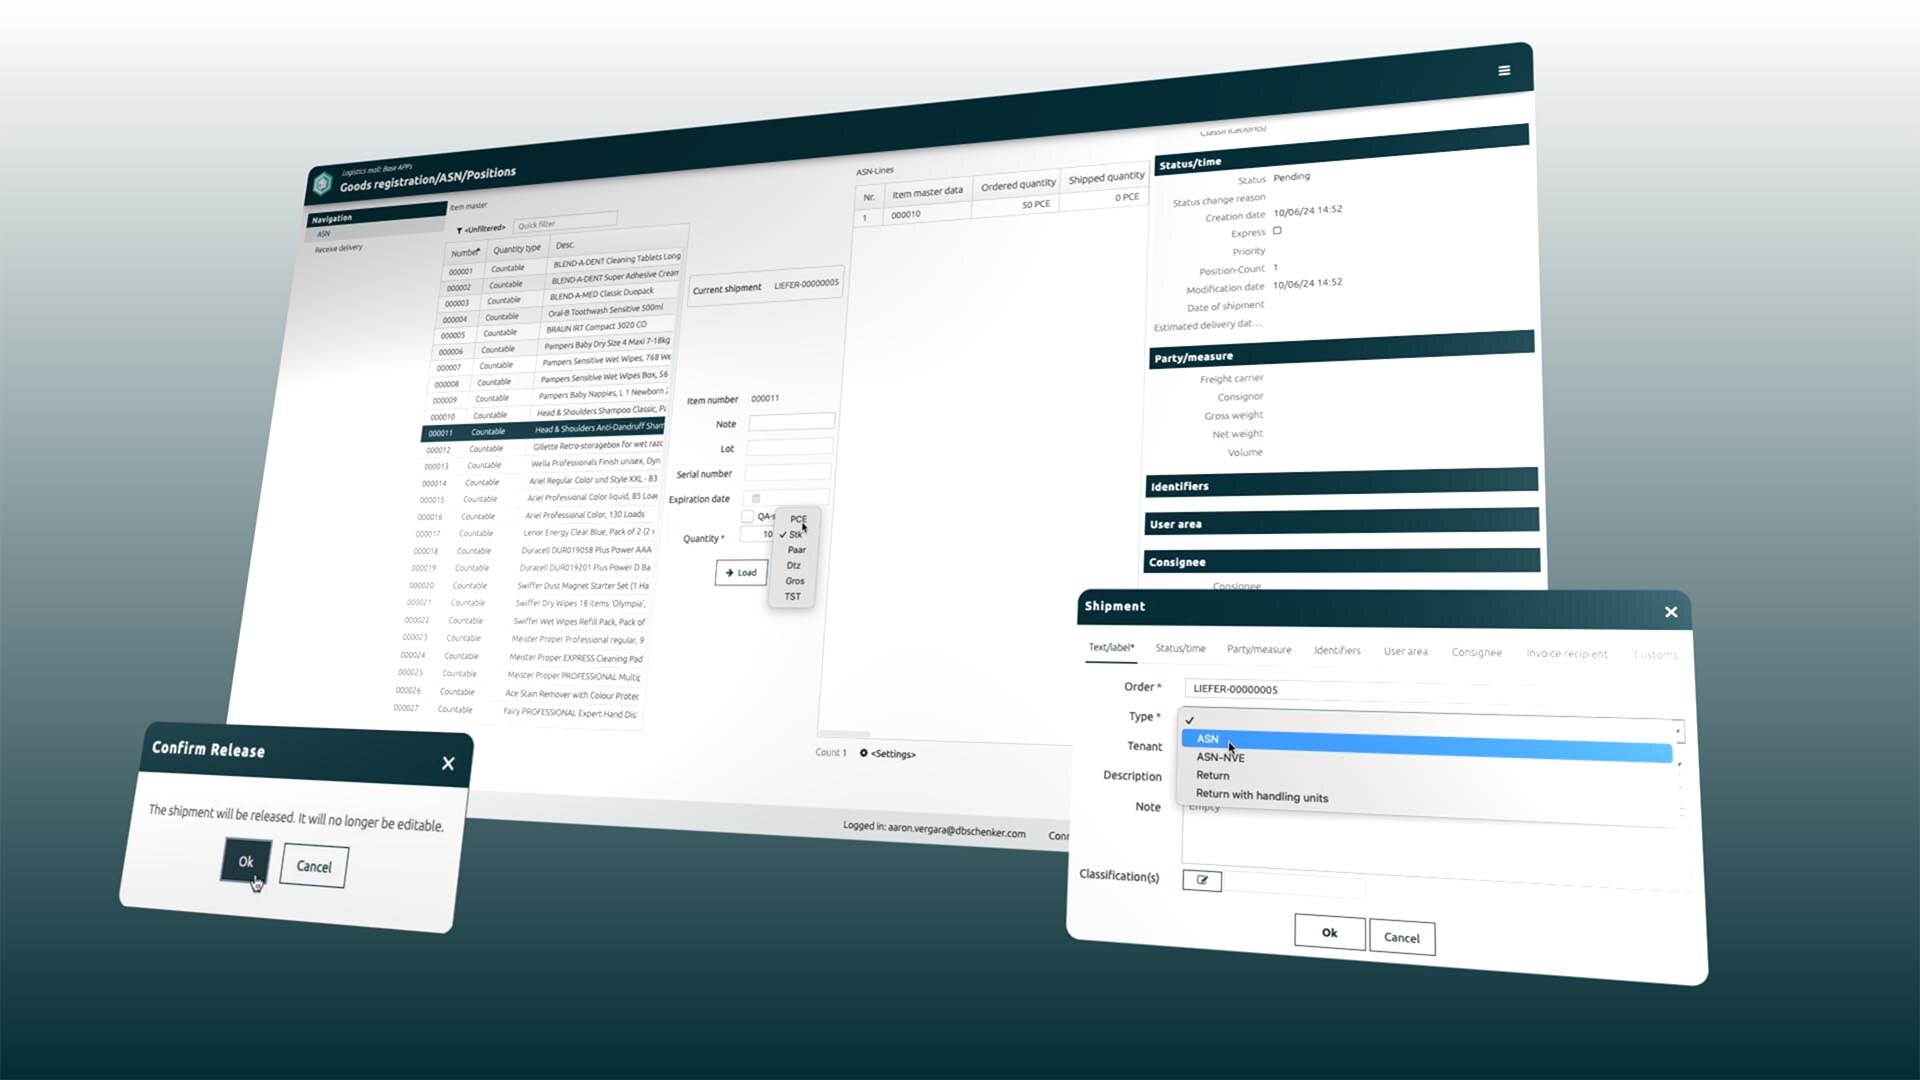This screenshot has width=1920, height=1080.
Task: Click the edit pencil icon in Classifications row
Action: point(1201,878)
